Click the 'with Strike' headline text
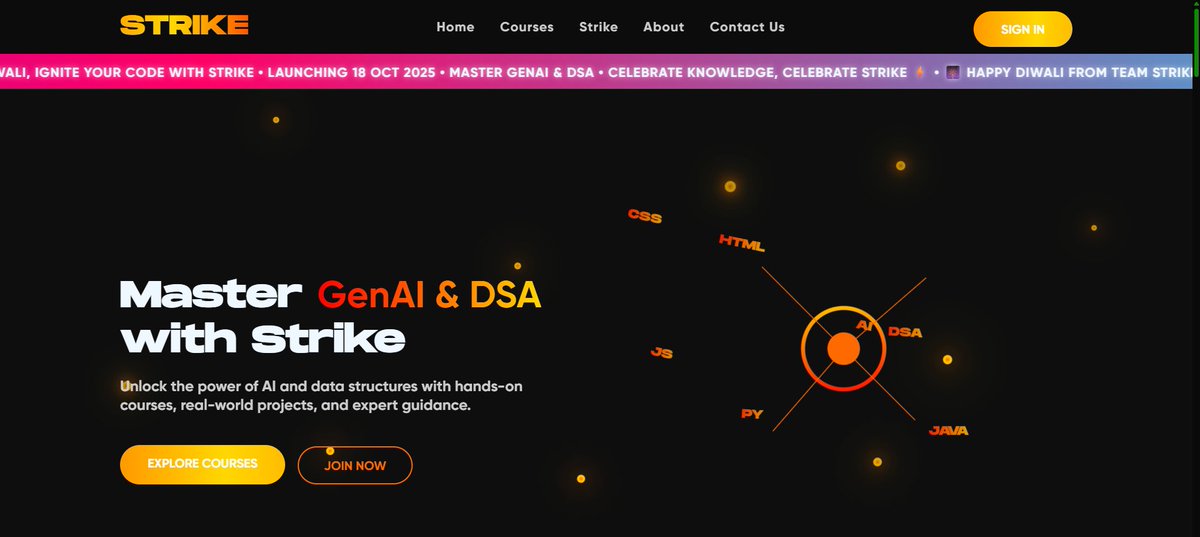Viewport: 1200px width, 537px height. pyautogui.click(x=263, y=339)
